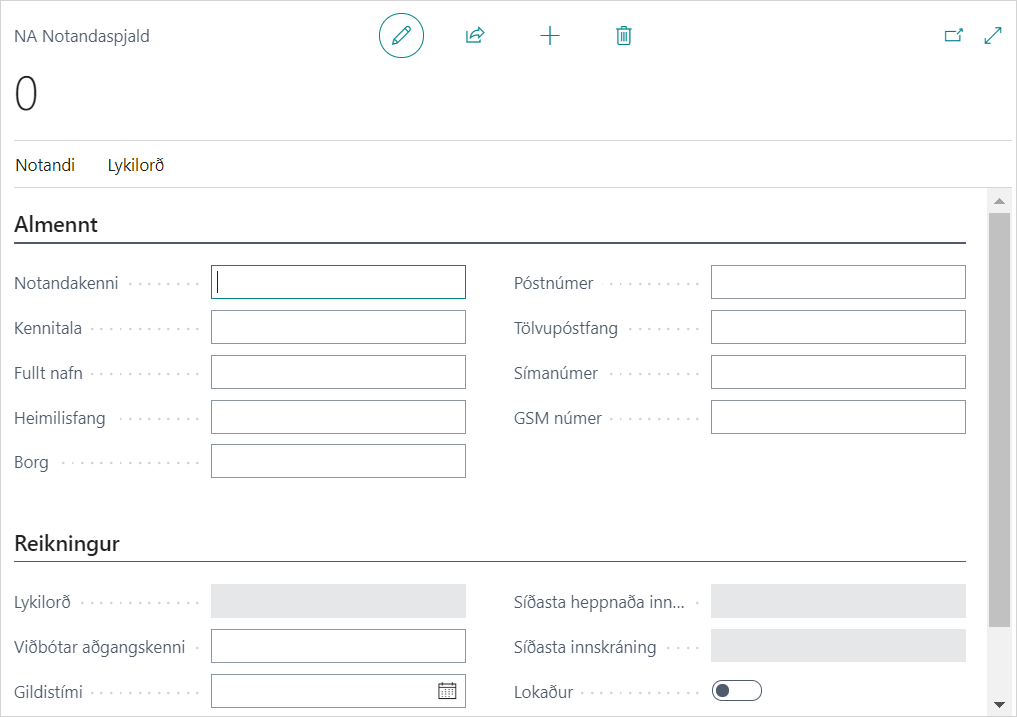Click the trash can delete icon
1017x717 pixels.
coord(624,36)
